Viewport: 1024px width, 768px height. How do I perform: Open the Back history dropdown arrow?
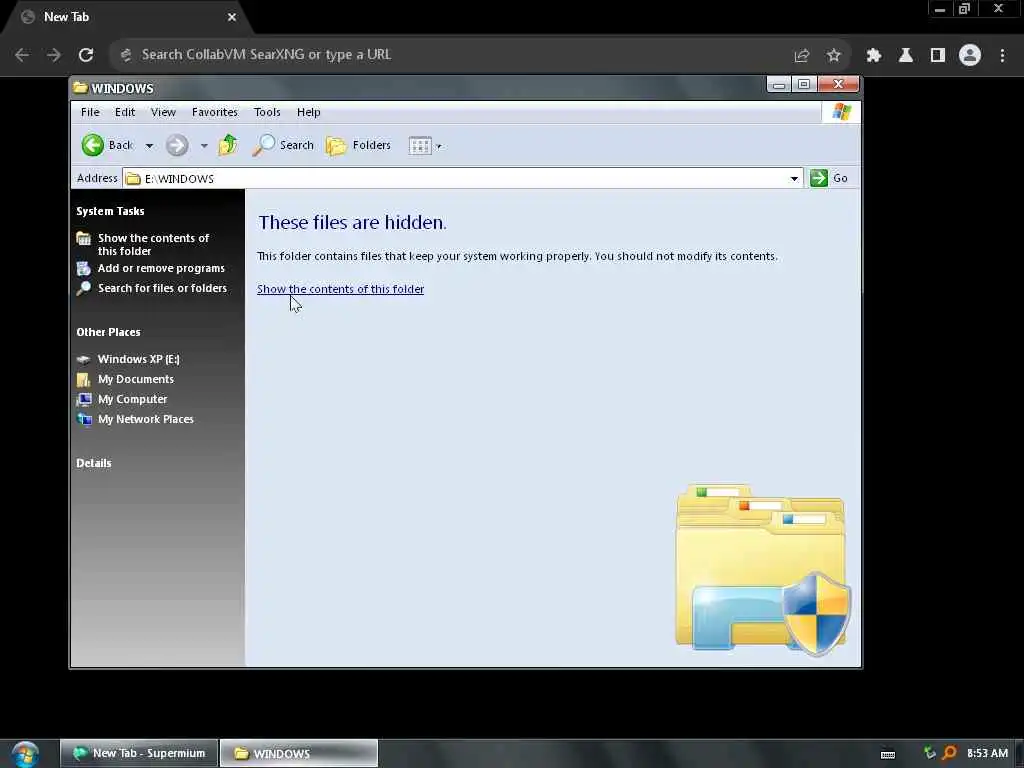pyautogui.click(x=150, y=146)
